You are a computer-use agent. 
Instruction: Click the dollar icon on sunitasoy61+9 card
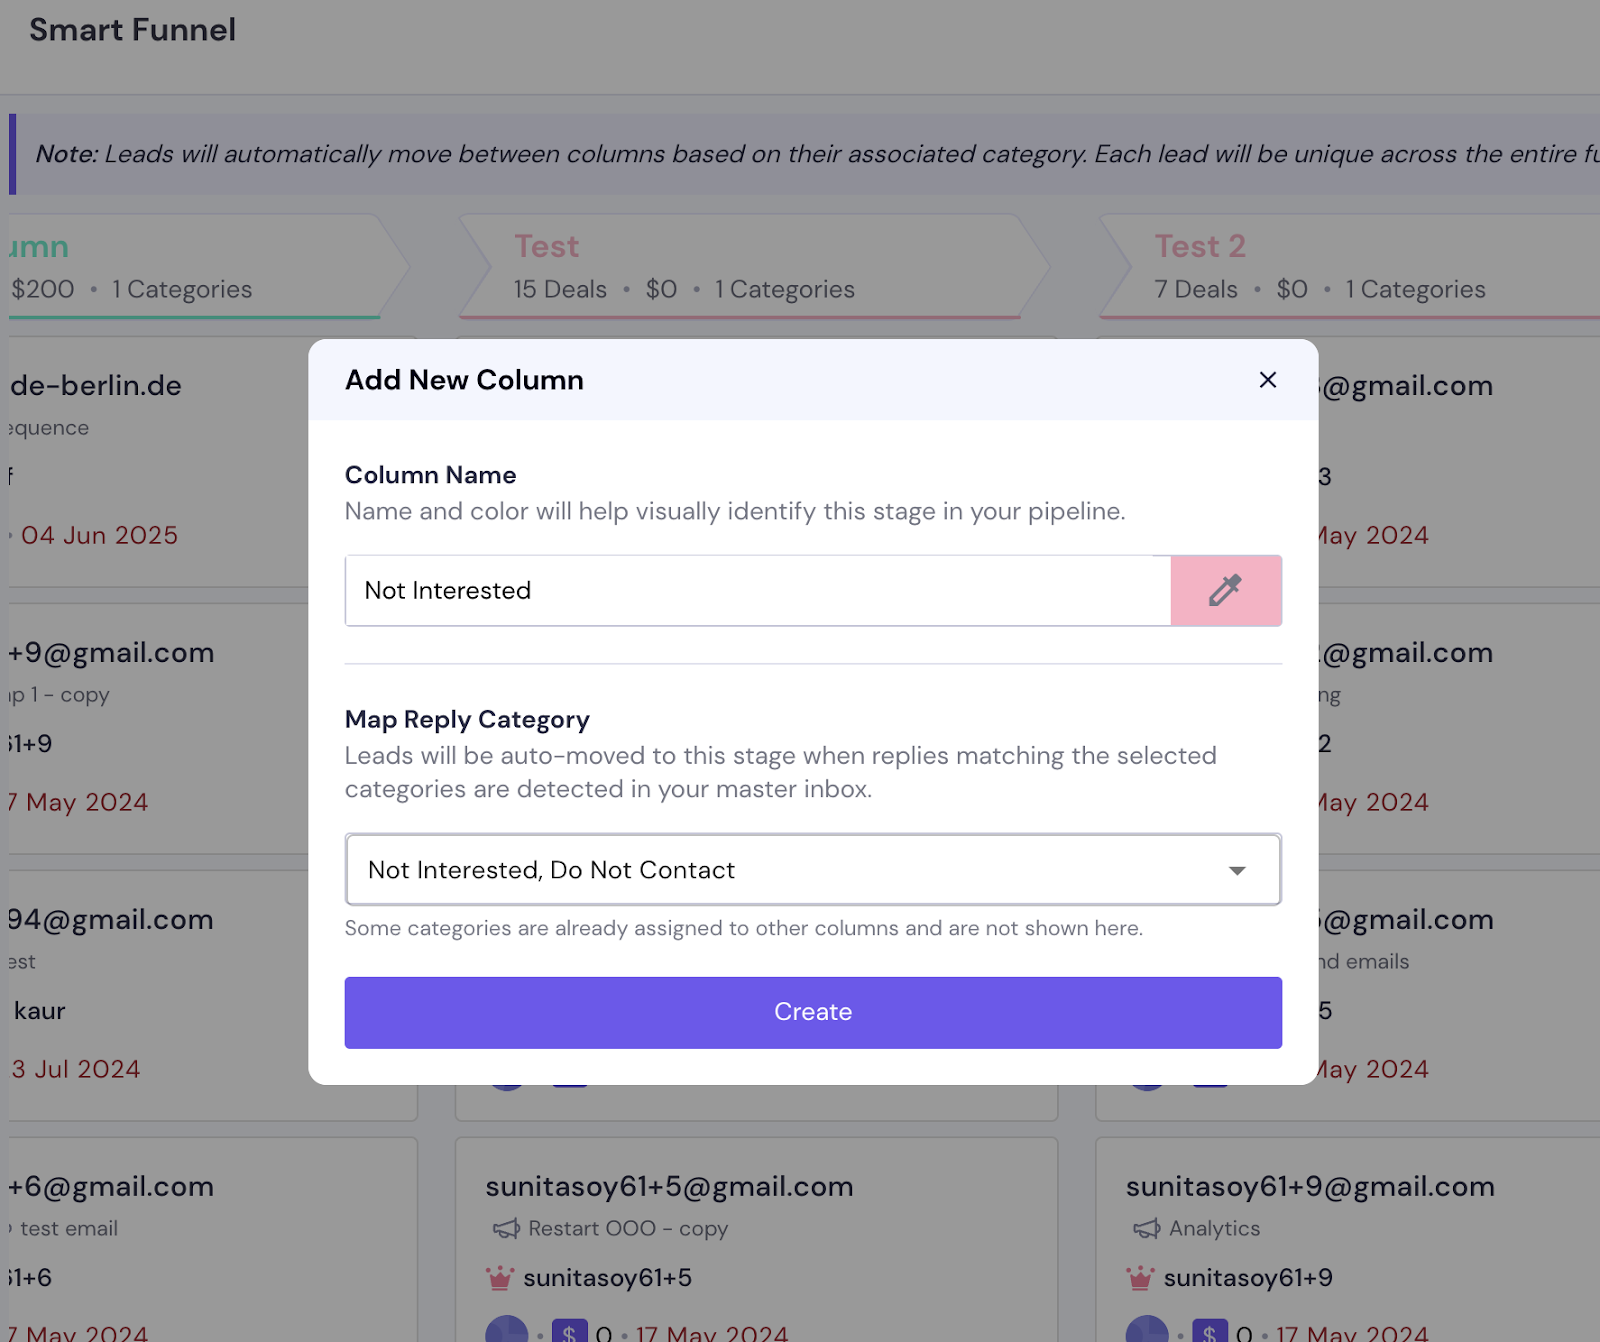point(1209,1331)
